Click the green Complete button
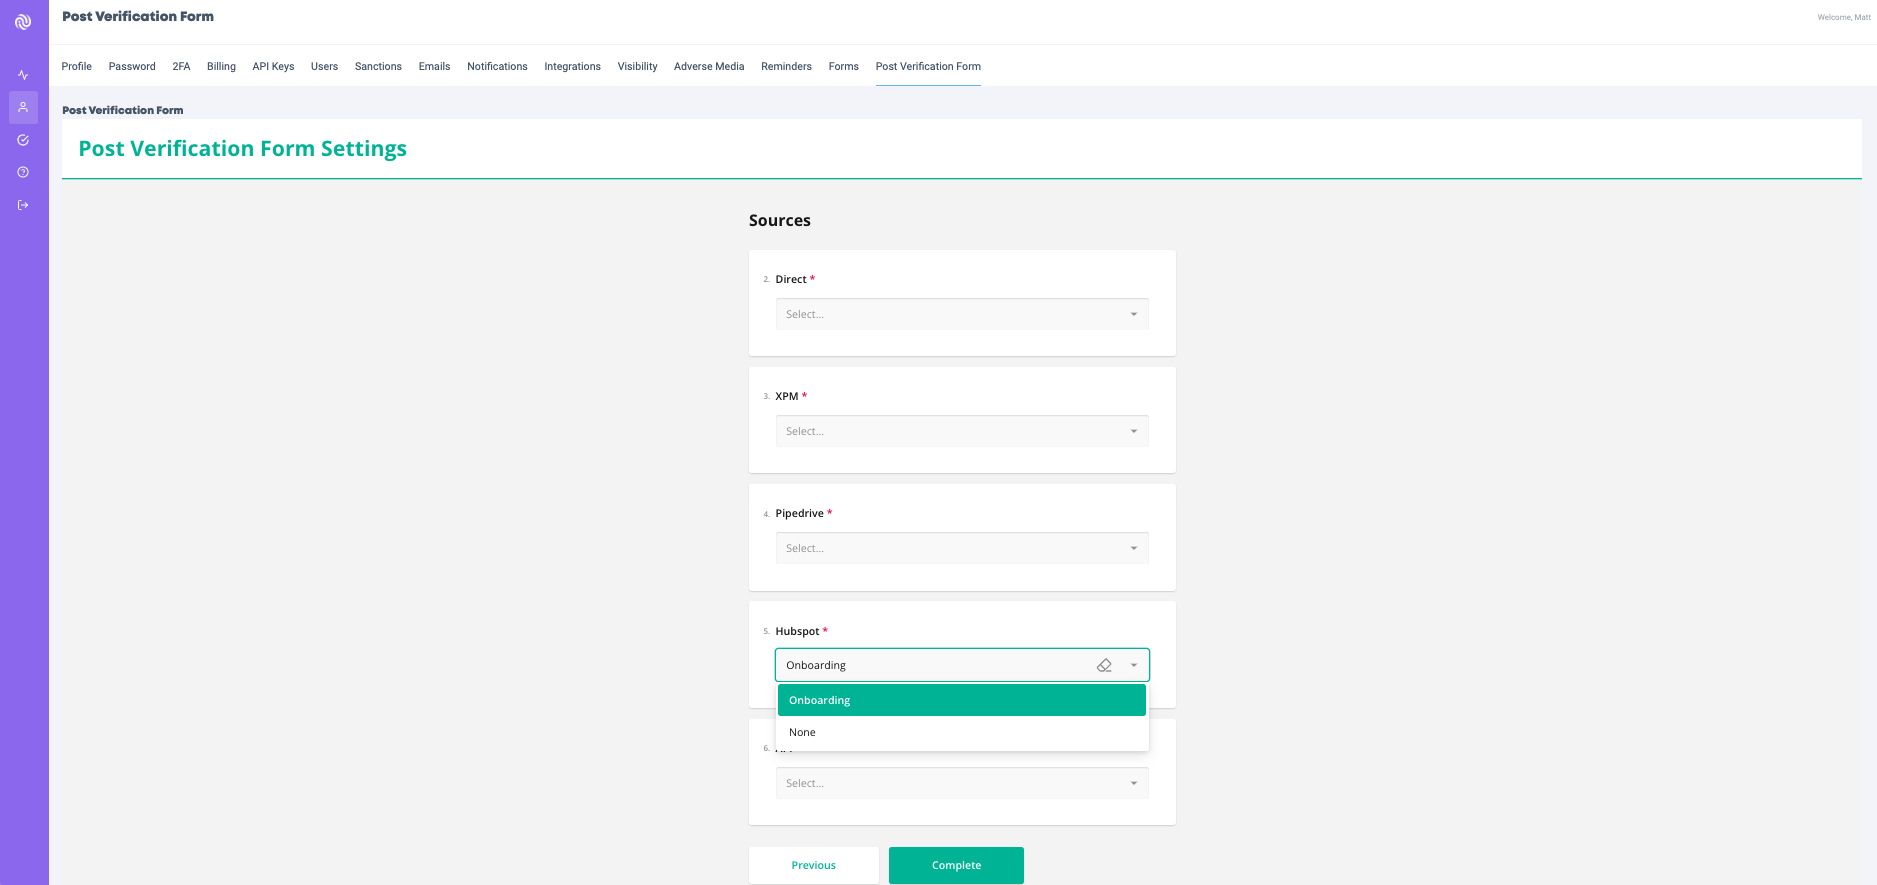Image resolution: width=1877 pixels, height=885 pixels. (x=956, y=865)
